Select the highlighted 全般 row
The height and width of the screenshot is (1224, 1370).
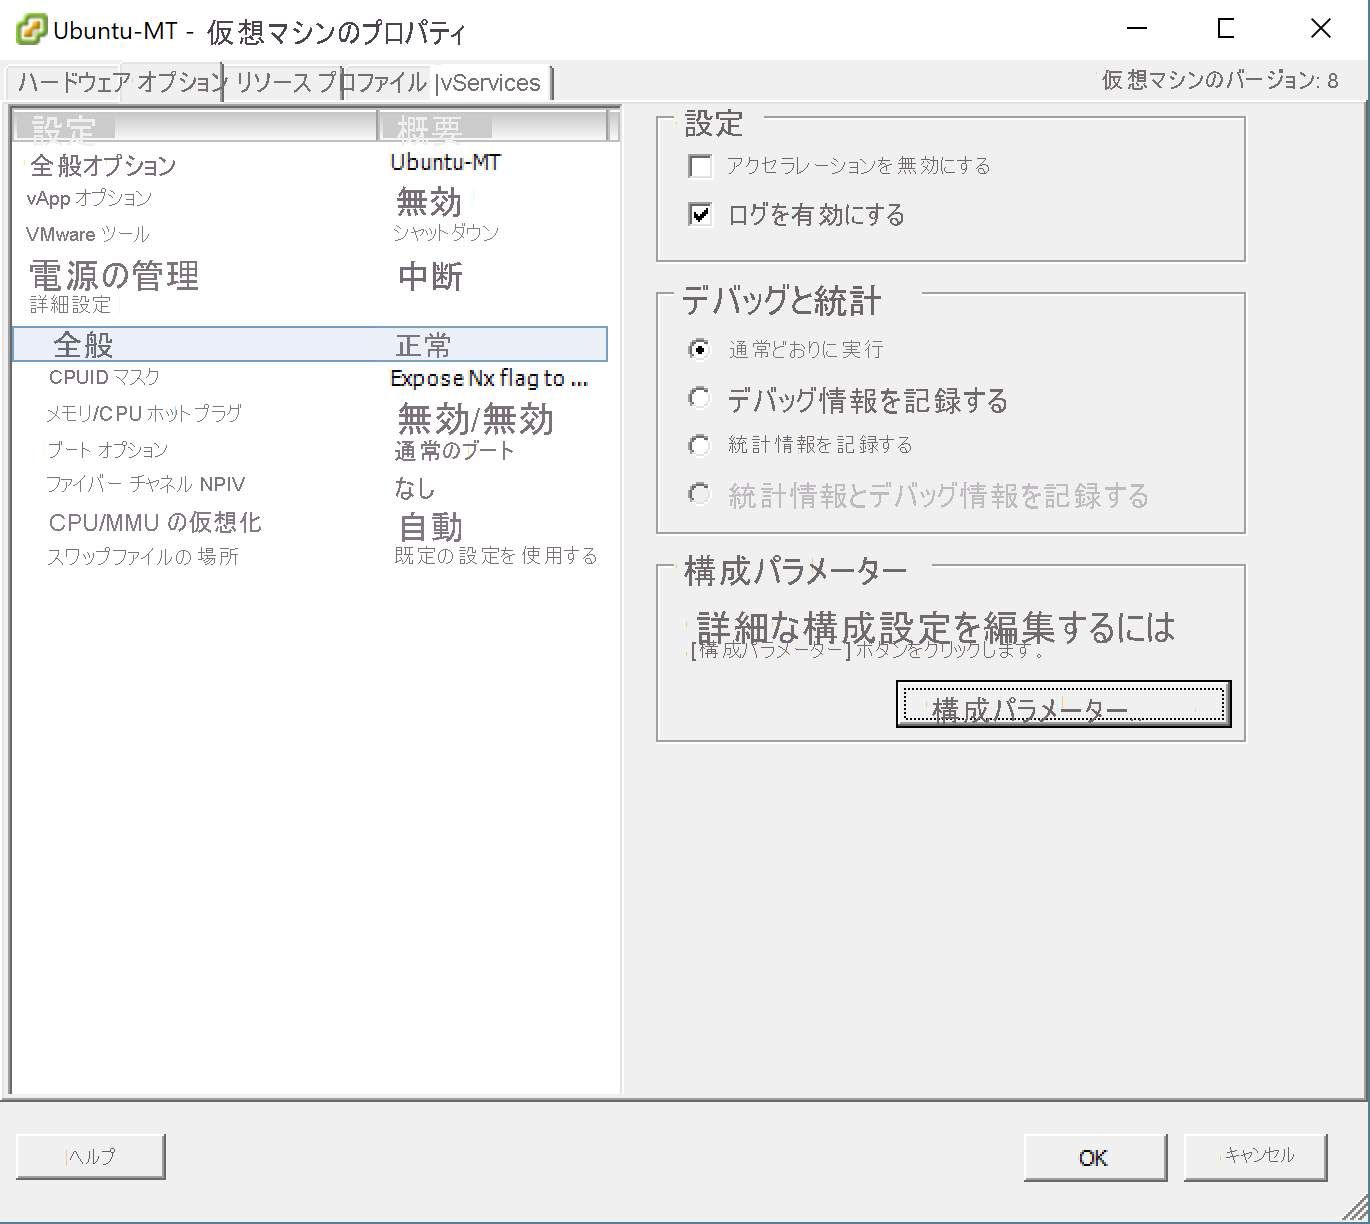(x=310, y=344)
